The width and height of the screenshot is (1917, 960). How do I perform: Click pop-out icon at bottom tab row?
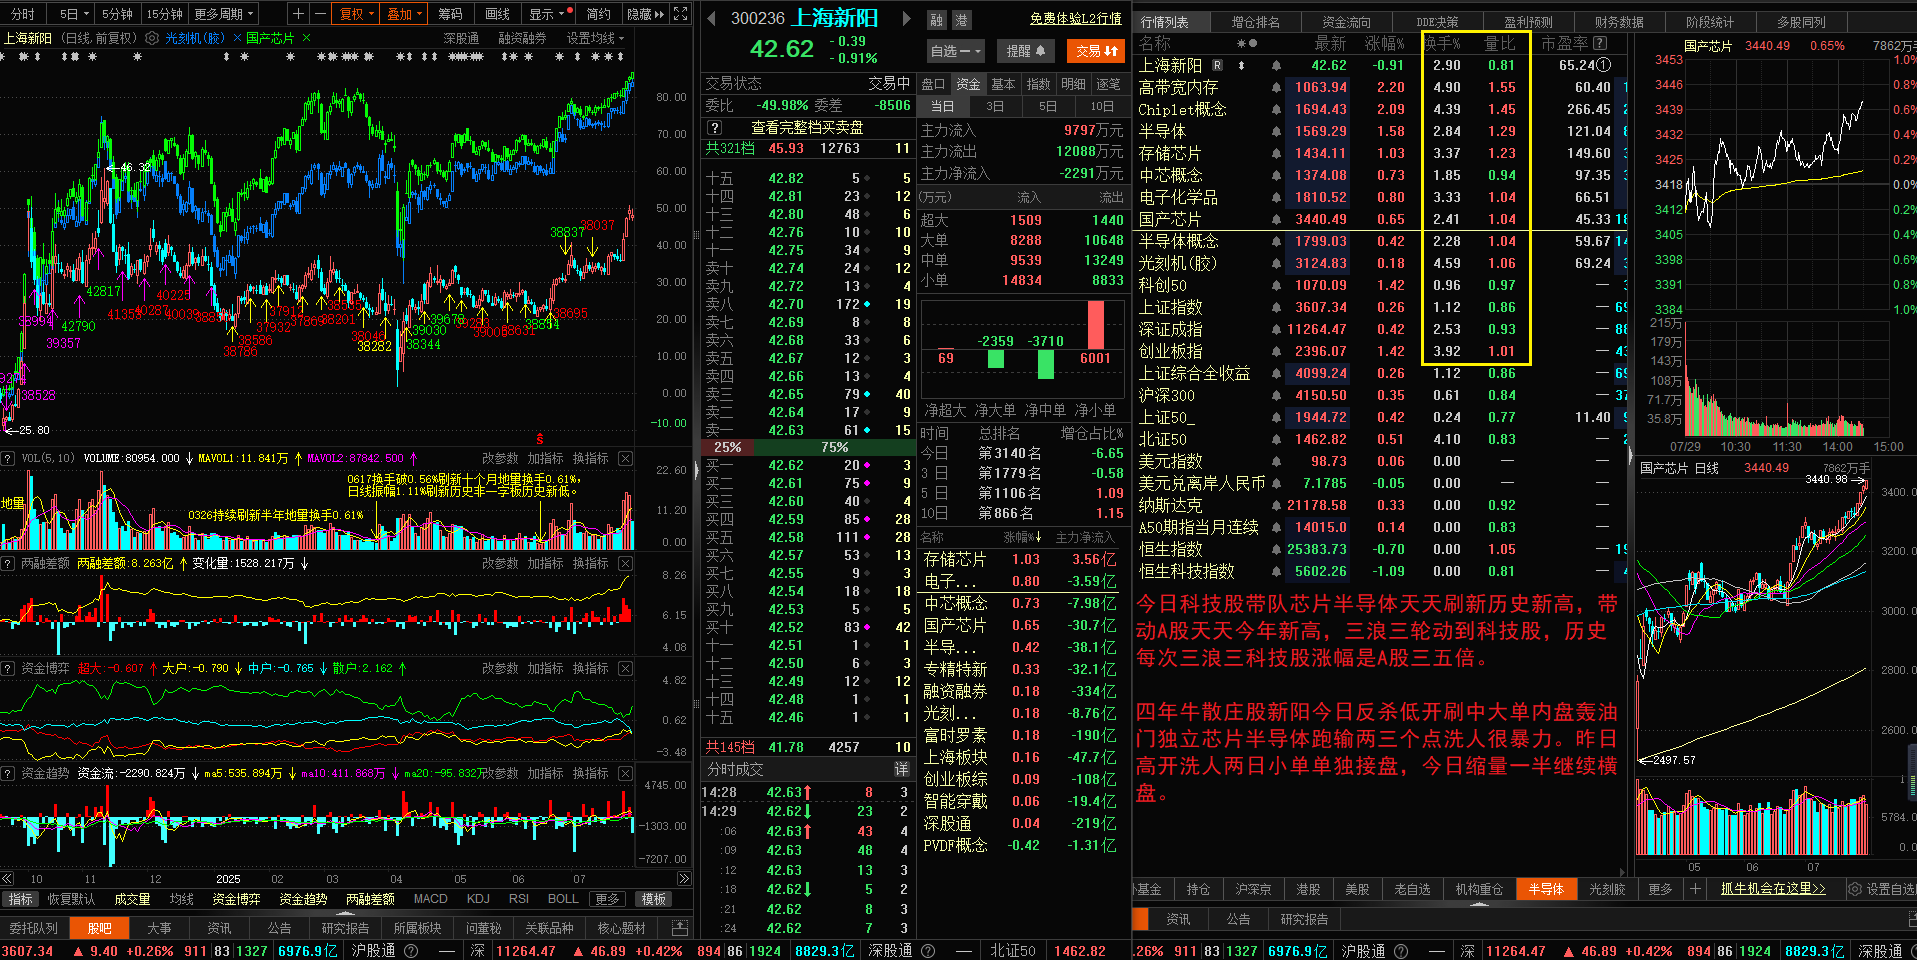pyautogui.click(x=680, y=928)
